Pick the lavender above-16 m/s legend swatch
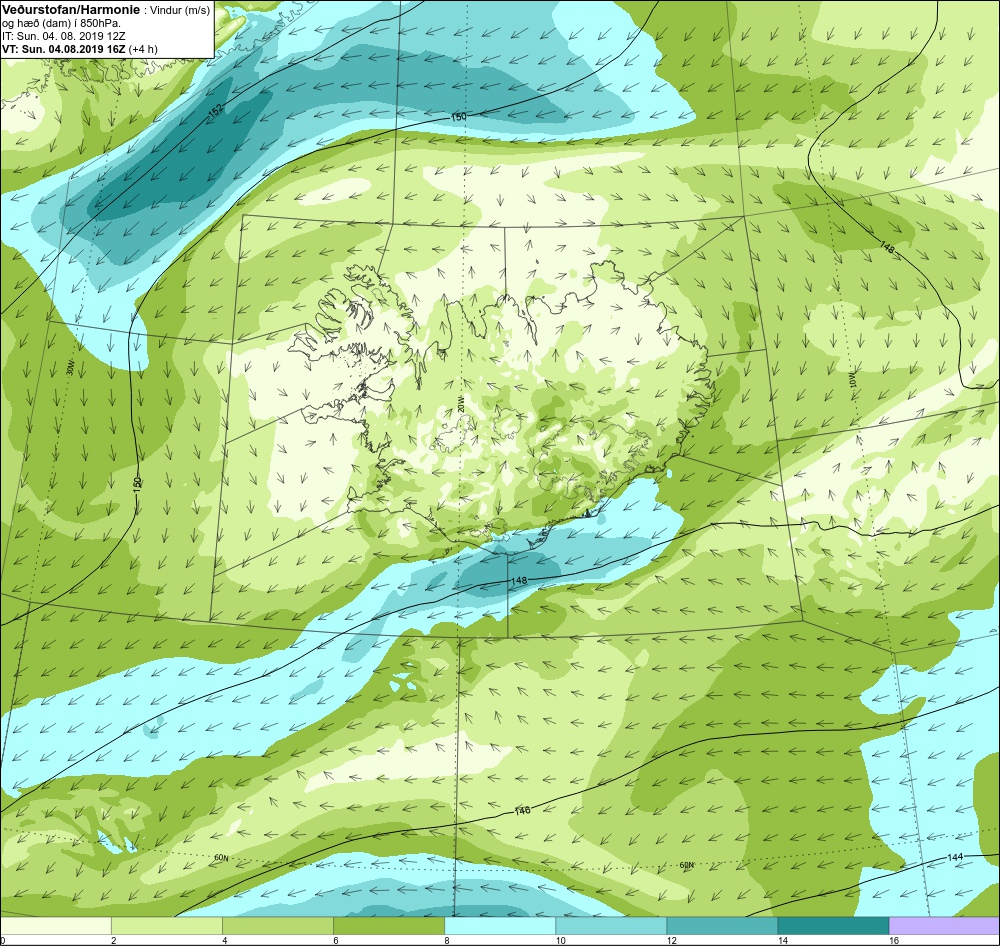 point(945,926)
